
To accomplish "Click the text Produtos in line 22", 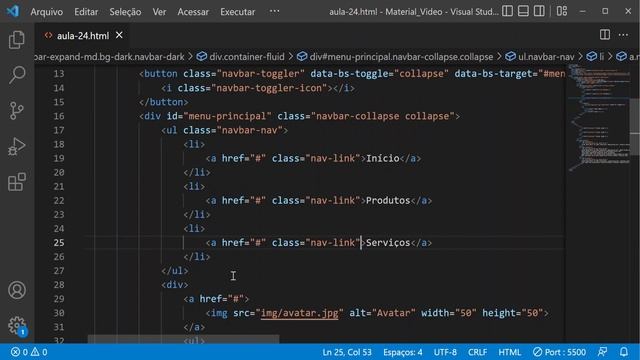I will (388, 200).
